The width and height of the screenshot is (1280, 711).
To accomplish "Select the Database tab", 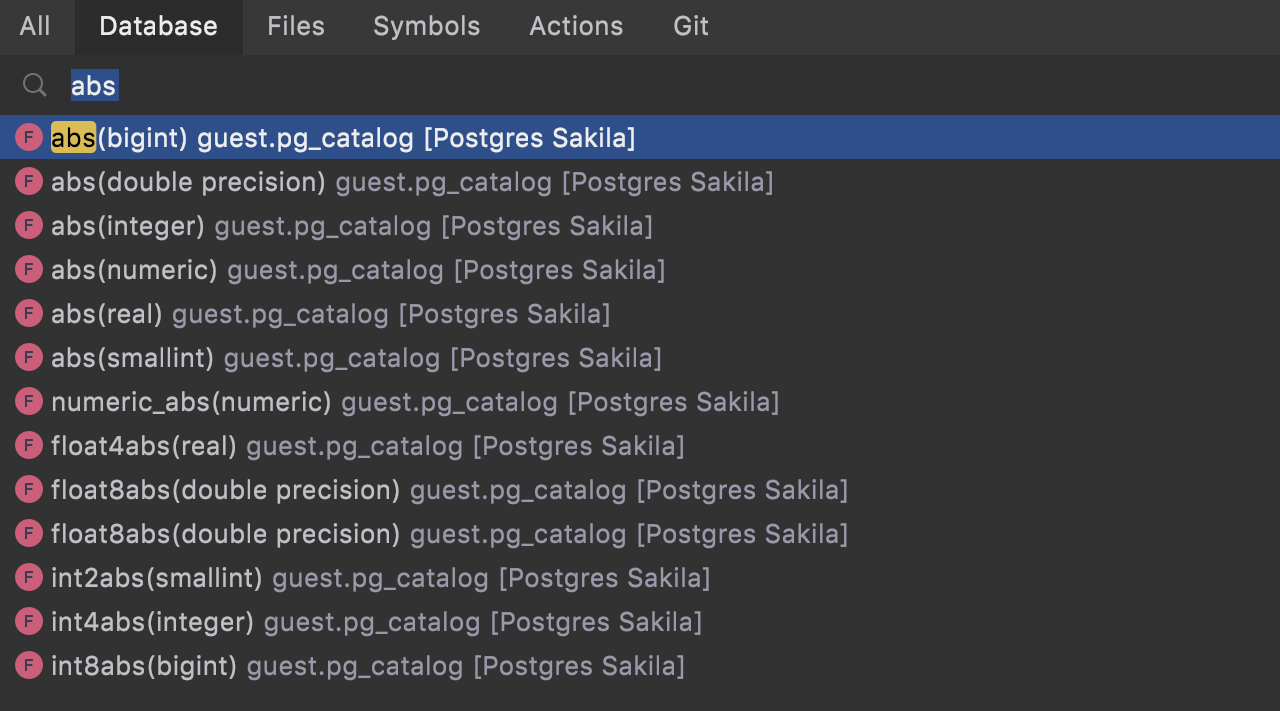I will click(x=158, y=26).
